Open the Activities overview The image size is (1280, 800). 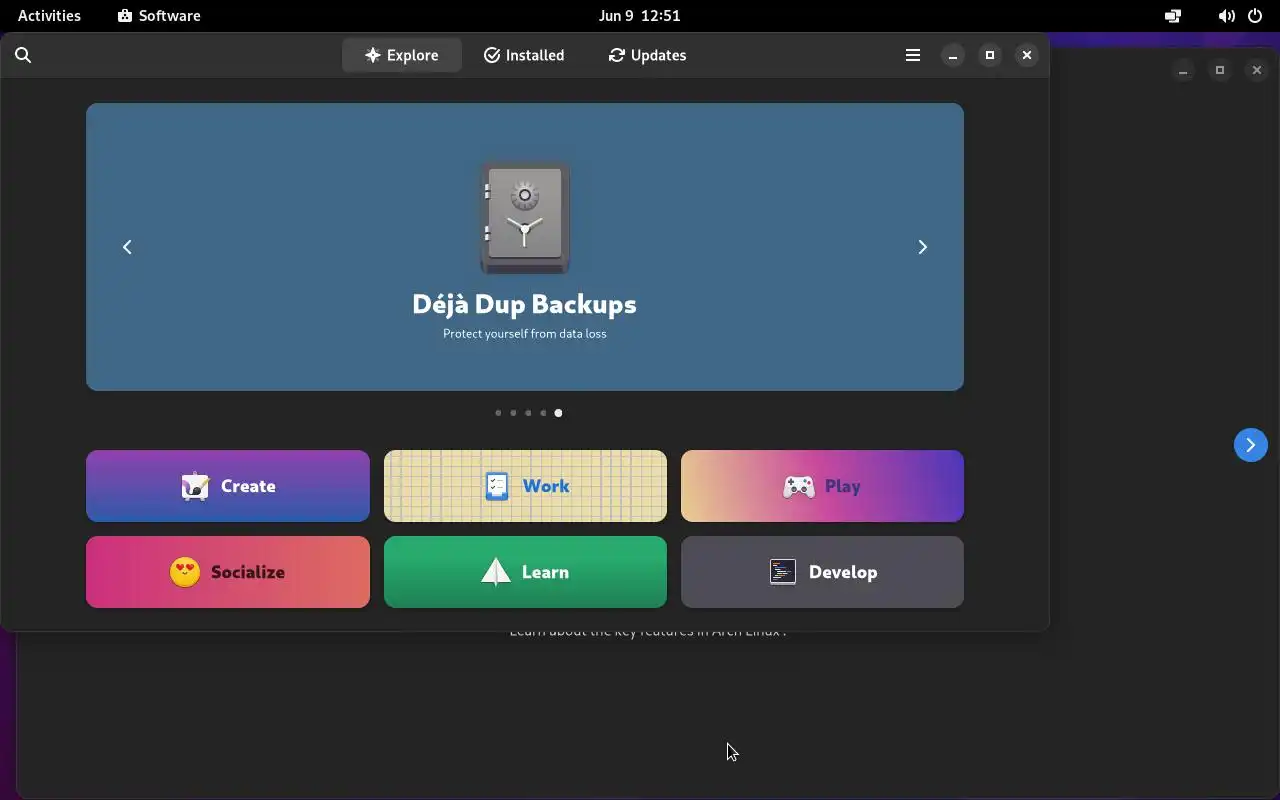tap(49, 15)
